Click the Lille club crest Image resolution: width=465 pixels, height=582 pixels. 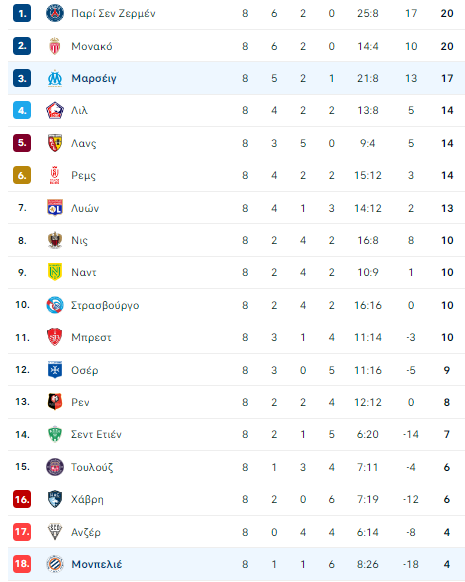coord(55,110)
